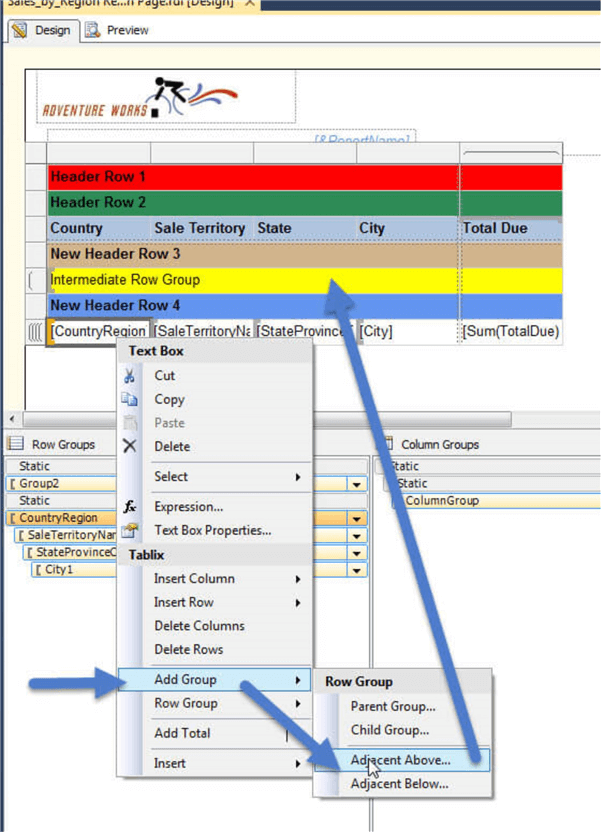The width and height of the screenshot is (601, 832).
Task: Choose Add Total menu entry
Action: pos(214,733)
